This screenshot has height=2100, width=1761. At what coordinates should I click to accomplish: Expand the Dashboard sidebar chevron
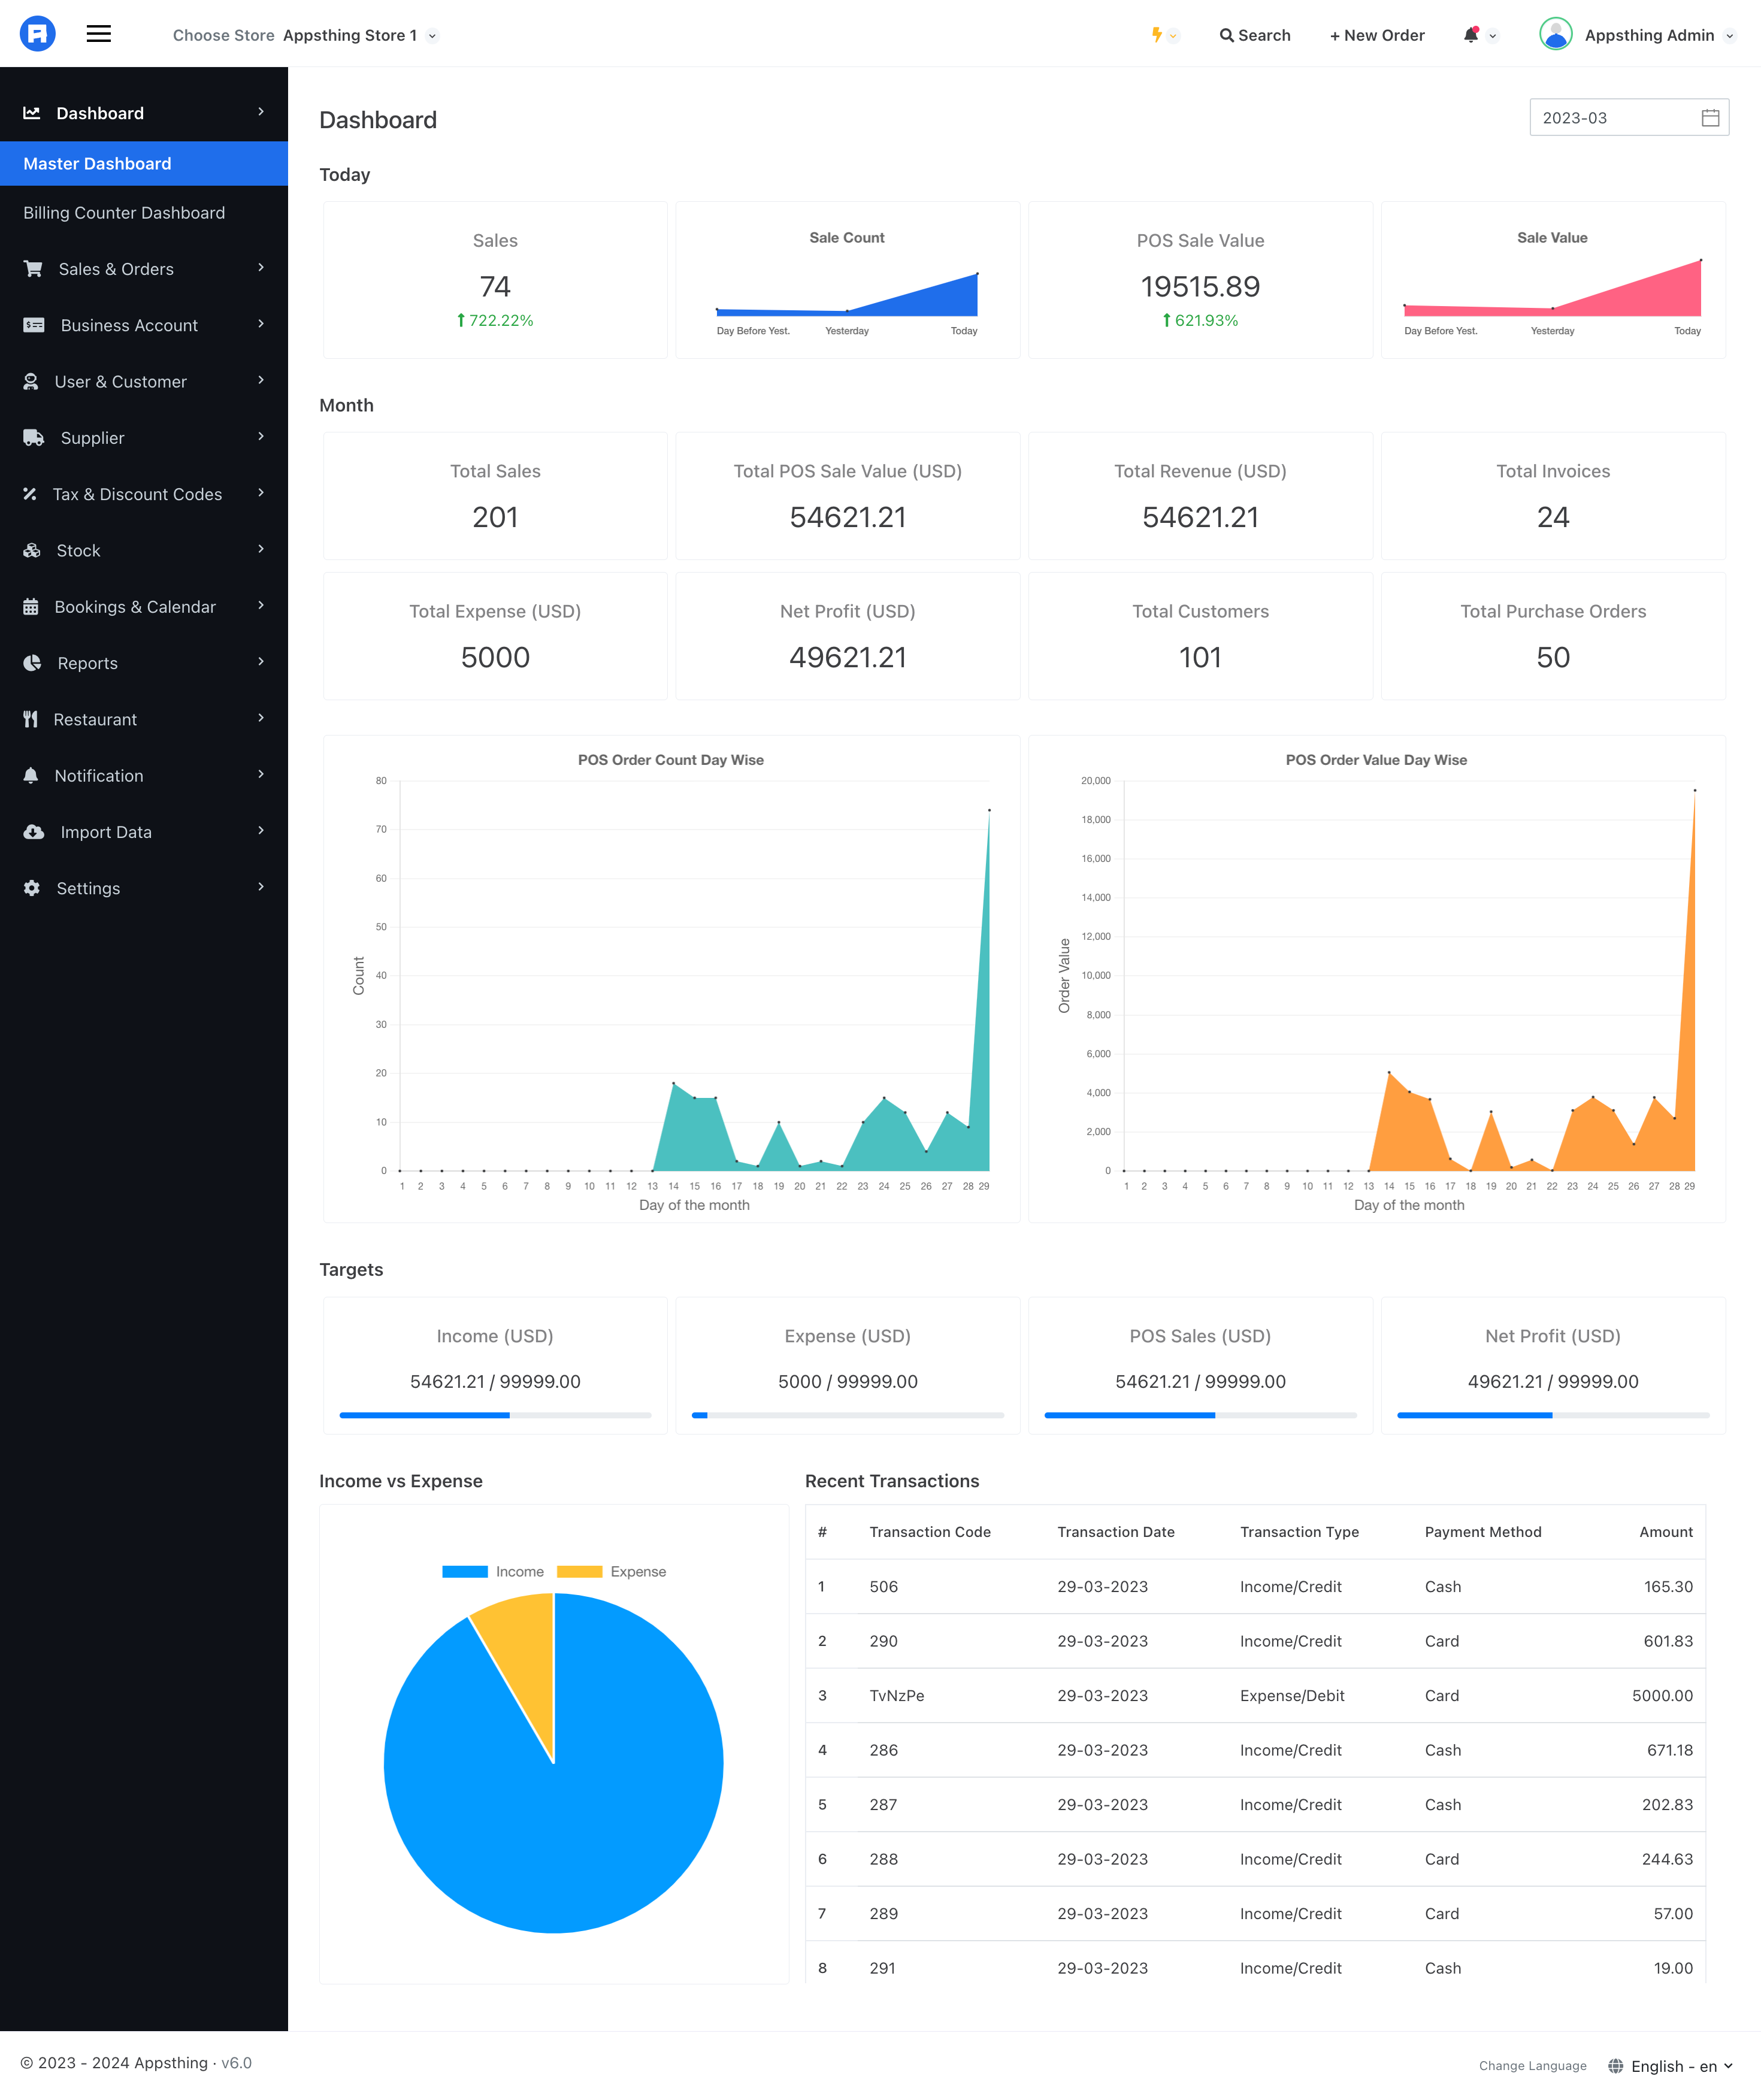[261, 112]
